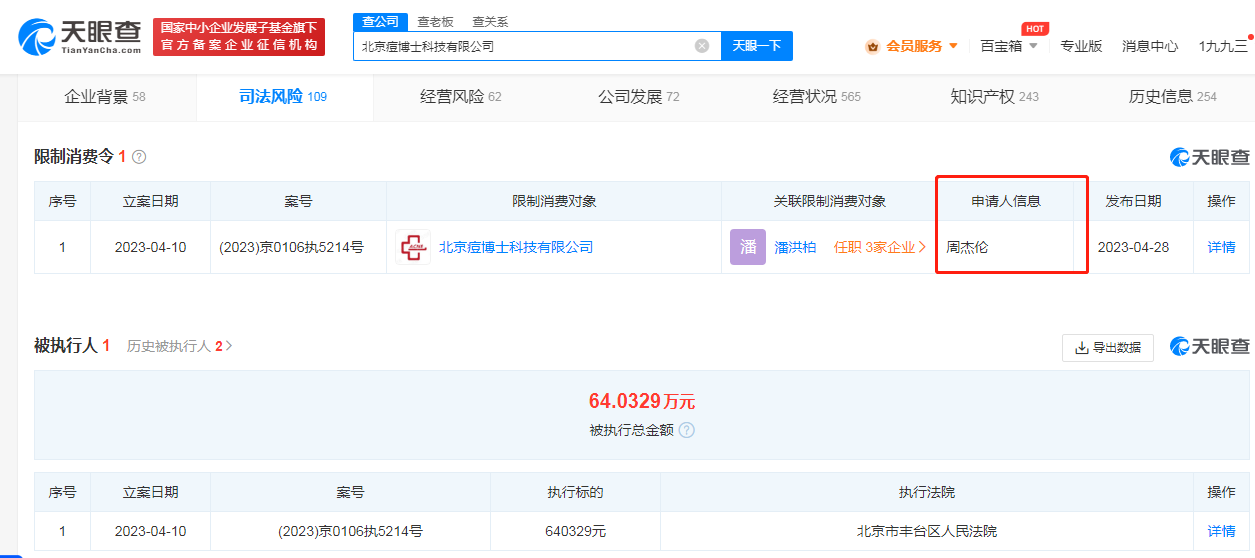Click the 国家中小企业发展子基金 banner badge
Viewport: 1255px width, 558px height.
[239, 37]
